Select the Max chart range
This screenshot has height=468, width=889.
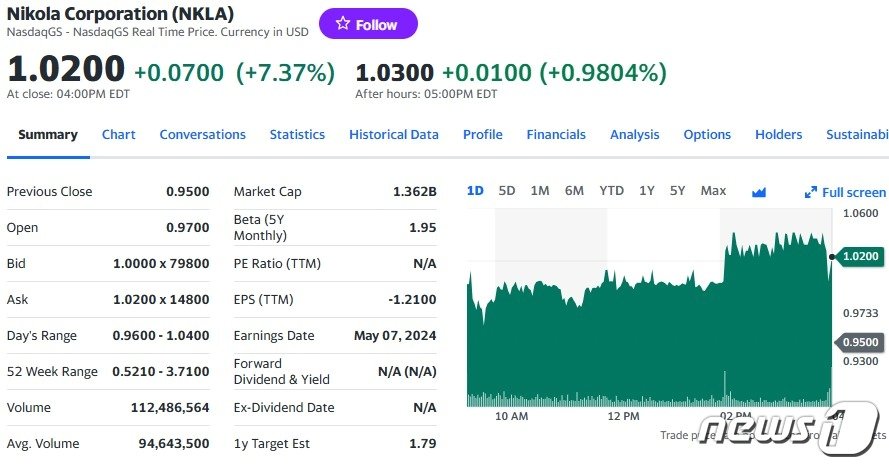[713, 191]
